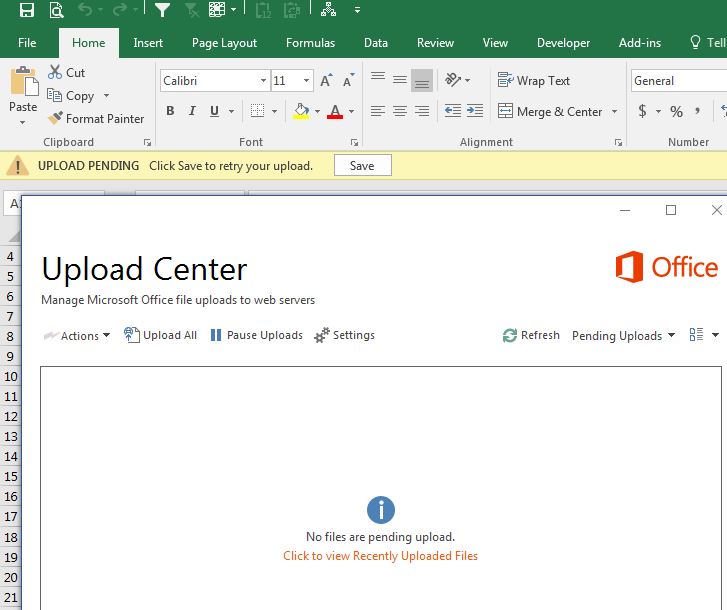The image size is (727, 610).
Task: Toggle Bold formatting
Action: pos(170,111)
